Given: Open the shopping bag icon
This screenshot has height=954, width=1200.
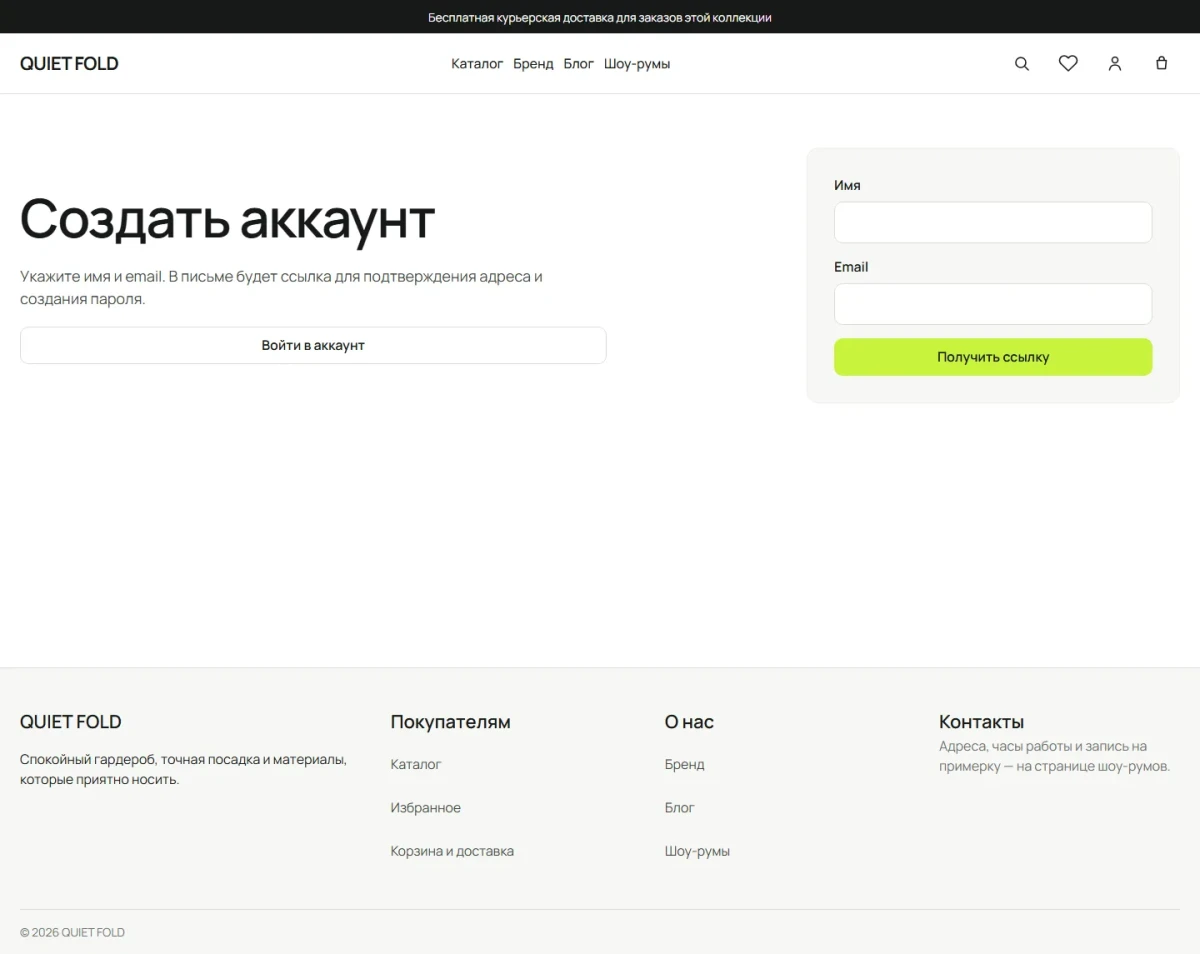Looking at the screenshot, I should click(1161, 63).
